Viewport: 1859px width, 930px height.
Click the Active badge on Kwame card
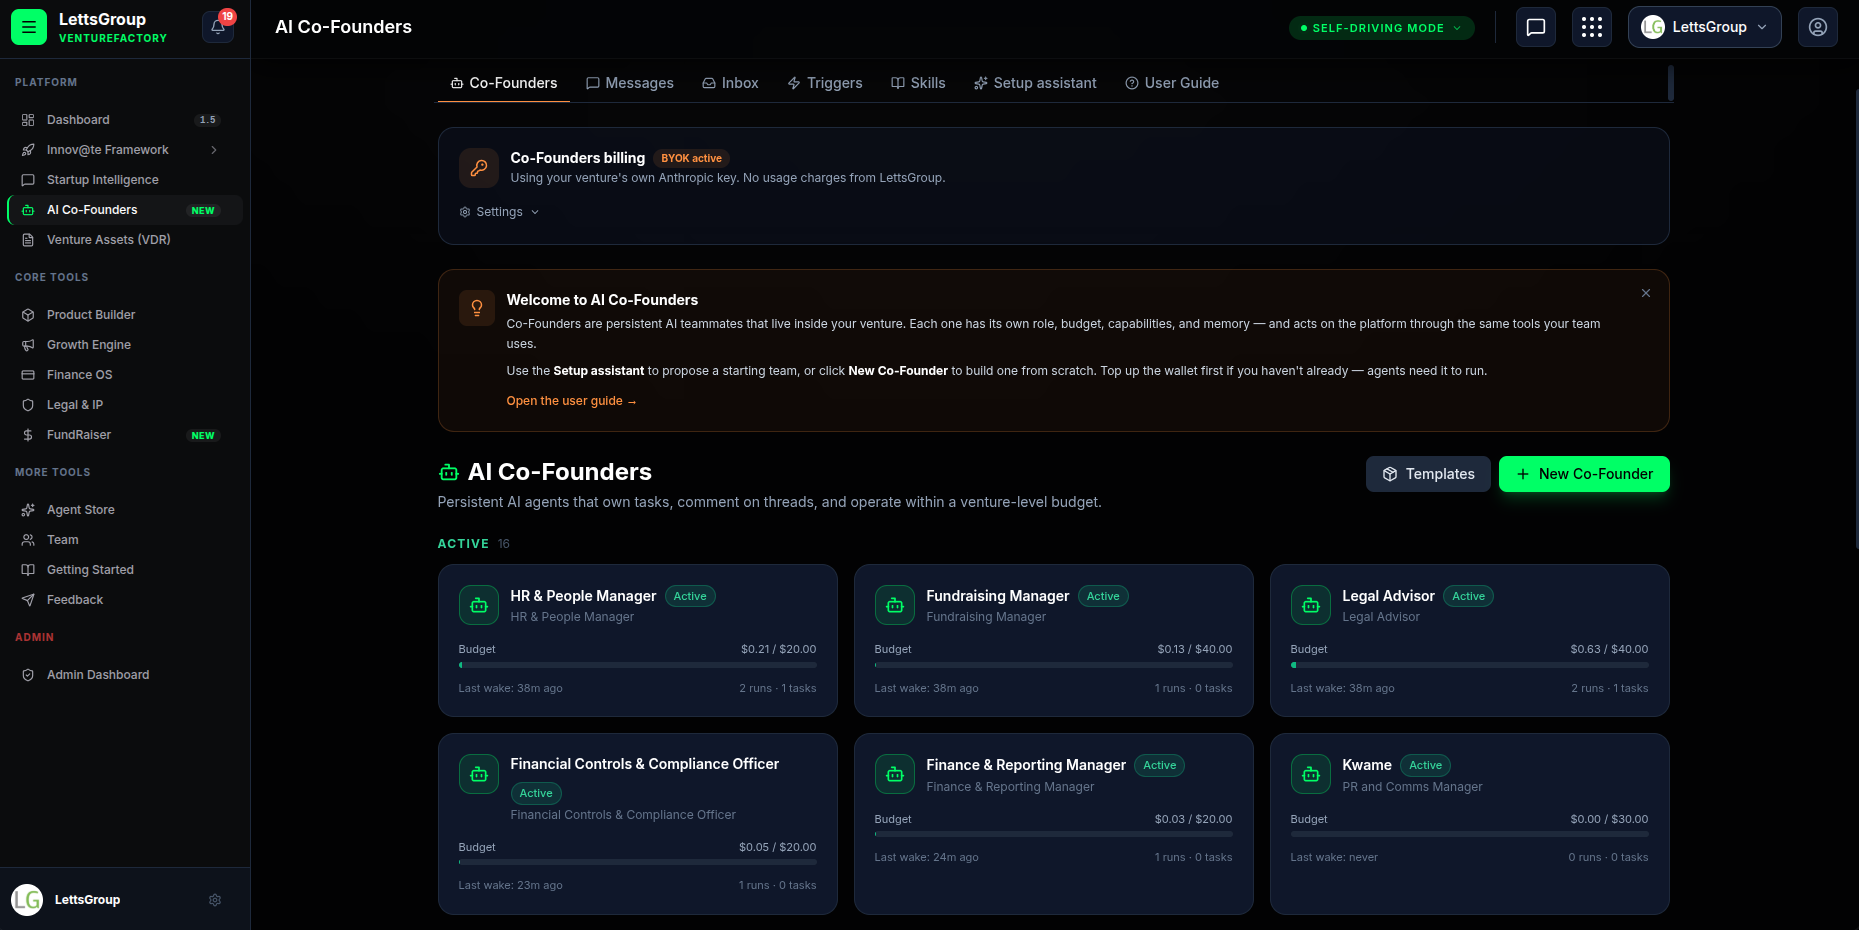[1425, 765]
